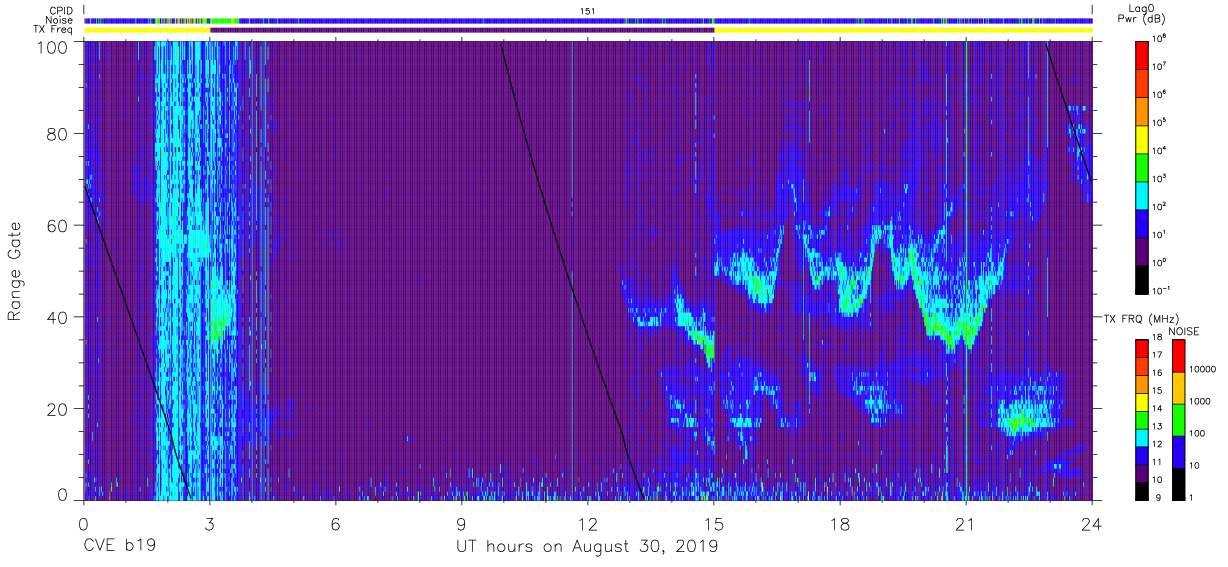Click the 'CPID' label at top left
This screenshot has width=1228, height=567.
click(62, 10)
